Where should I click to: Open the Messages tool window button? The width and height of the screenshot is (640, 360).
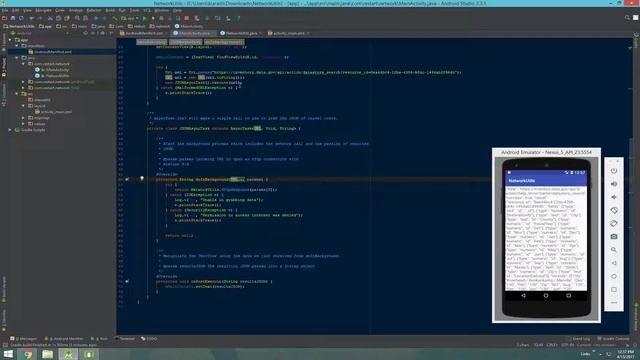(24, 339)
